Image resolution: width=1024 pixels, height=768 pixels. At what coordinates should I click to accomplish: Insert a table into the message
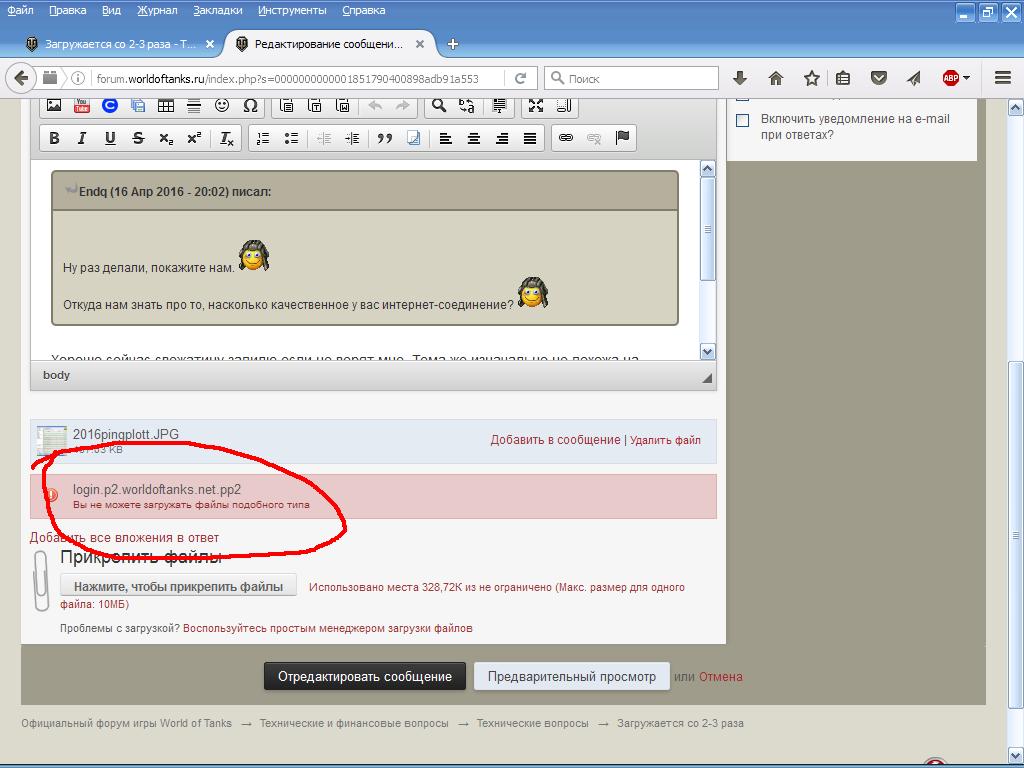coord(166,105)
